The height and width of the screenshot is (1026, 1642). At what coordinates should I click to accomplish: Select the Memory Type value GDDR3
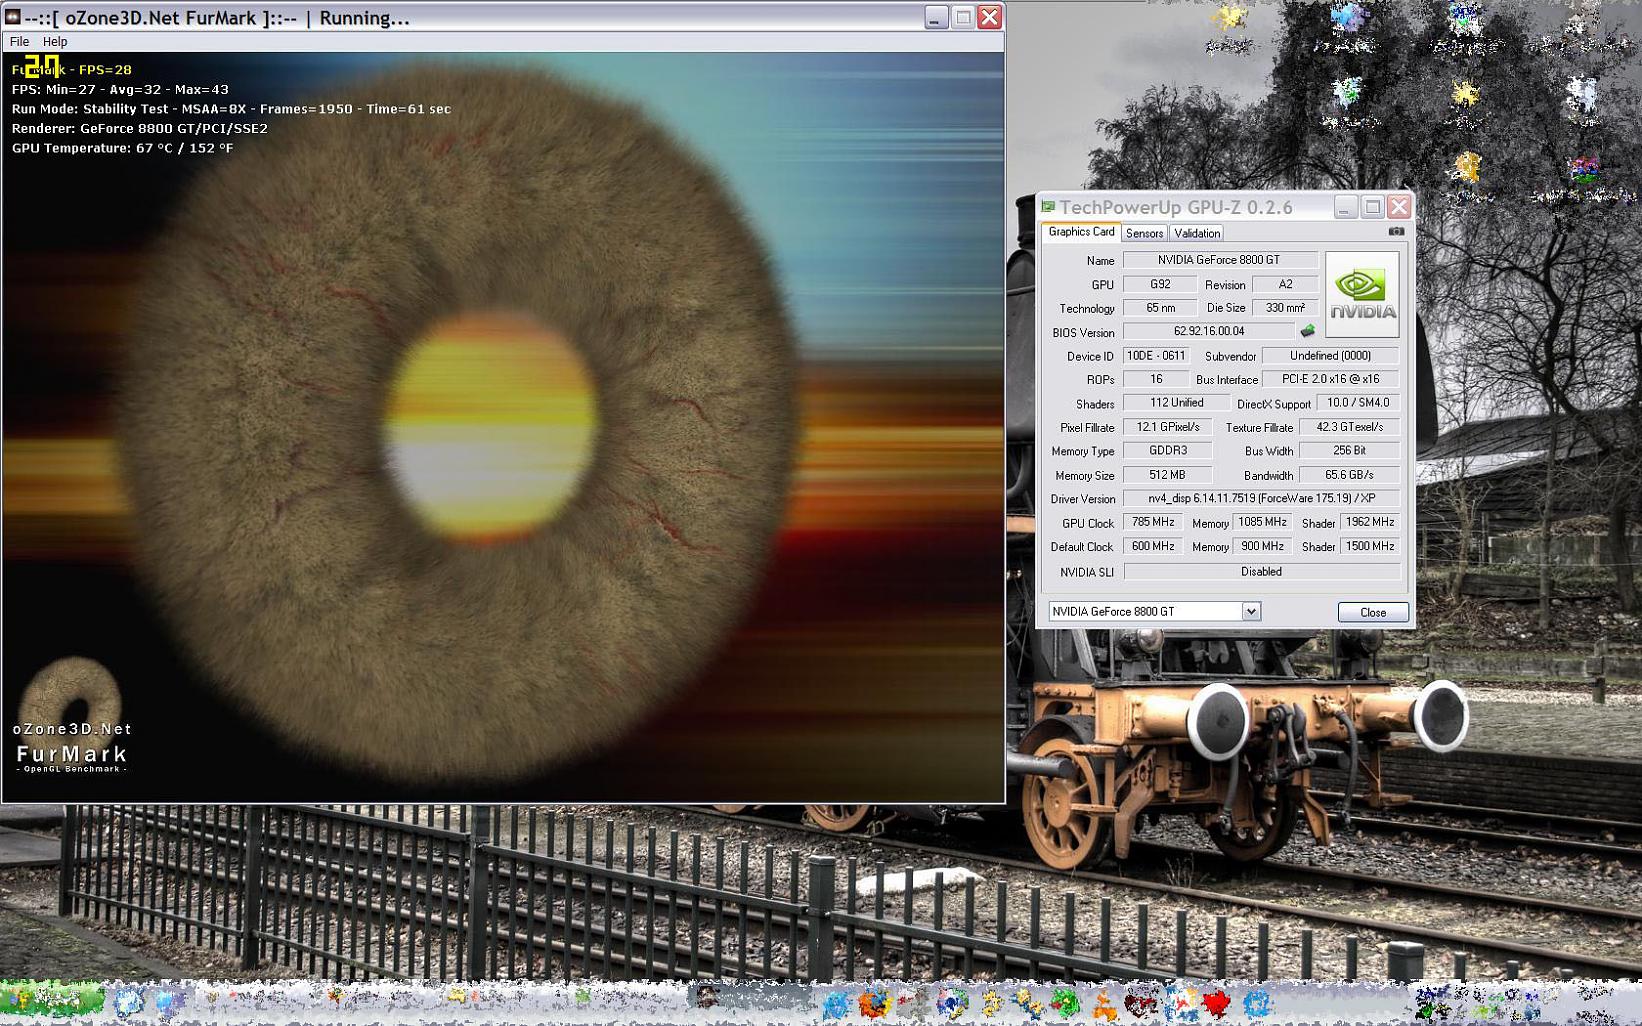[x=1168, y=451]
